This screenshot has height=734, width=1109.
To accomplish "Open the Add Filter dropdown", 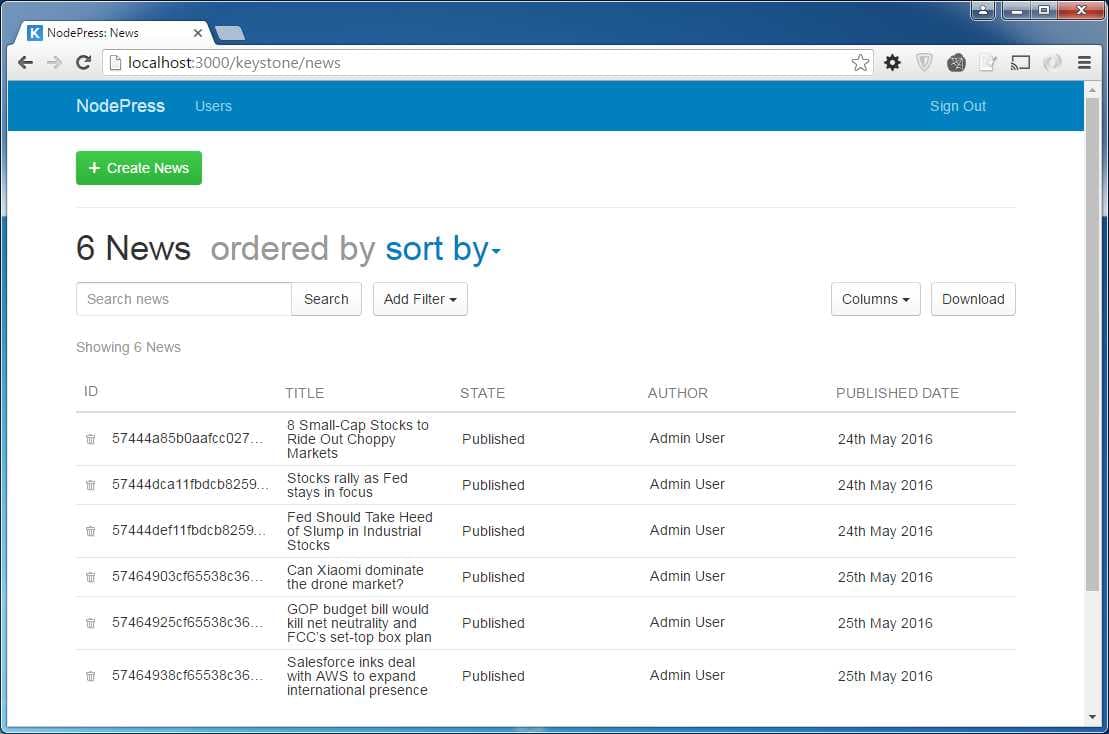I will click(x=420, y=299).
